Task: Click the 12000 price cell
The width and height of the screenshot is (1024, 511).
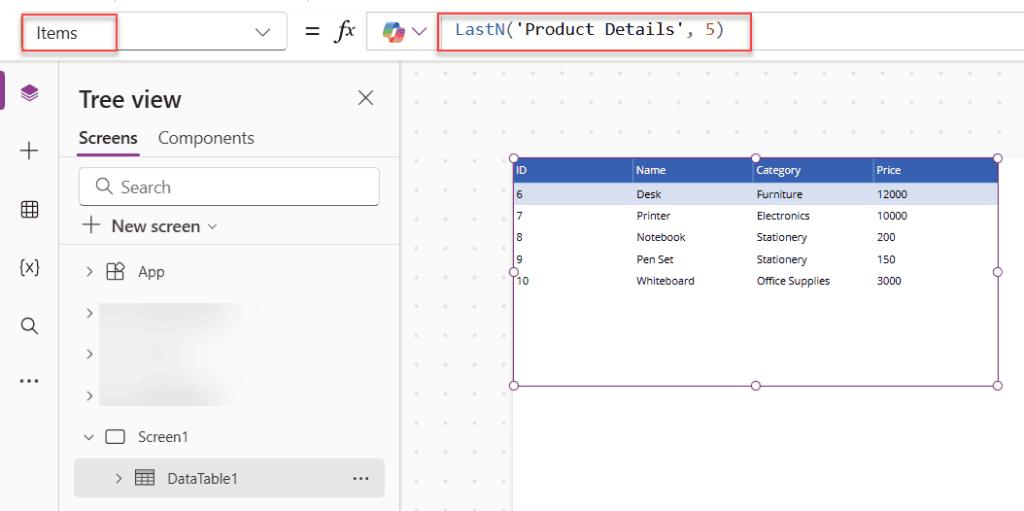Action: (x=892, y=194)
